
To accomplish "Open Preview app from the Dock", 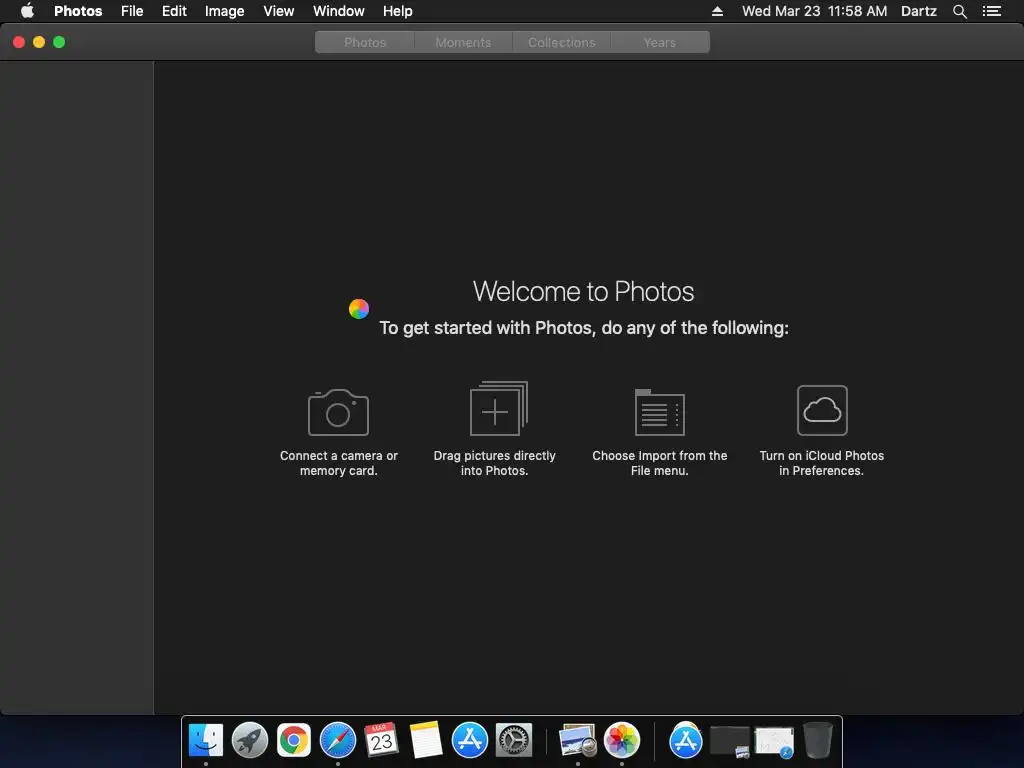I will (577, 741).
